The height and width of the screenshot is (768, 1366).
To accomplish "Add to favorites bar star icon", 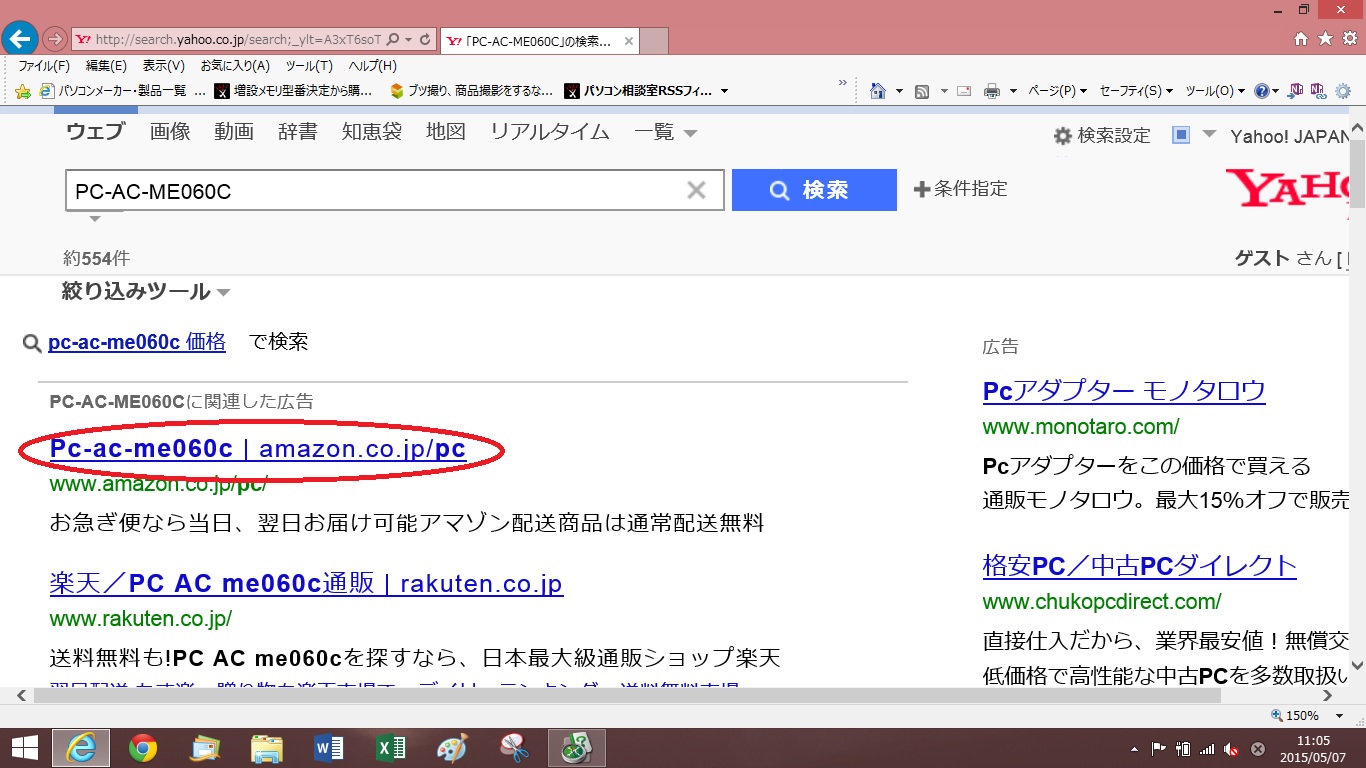I will (x=23, y=91).
